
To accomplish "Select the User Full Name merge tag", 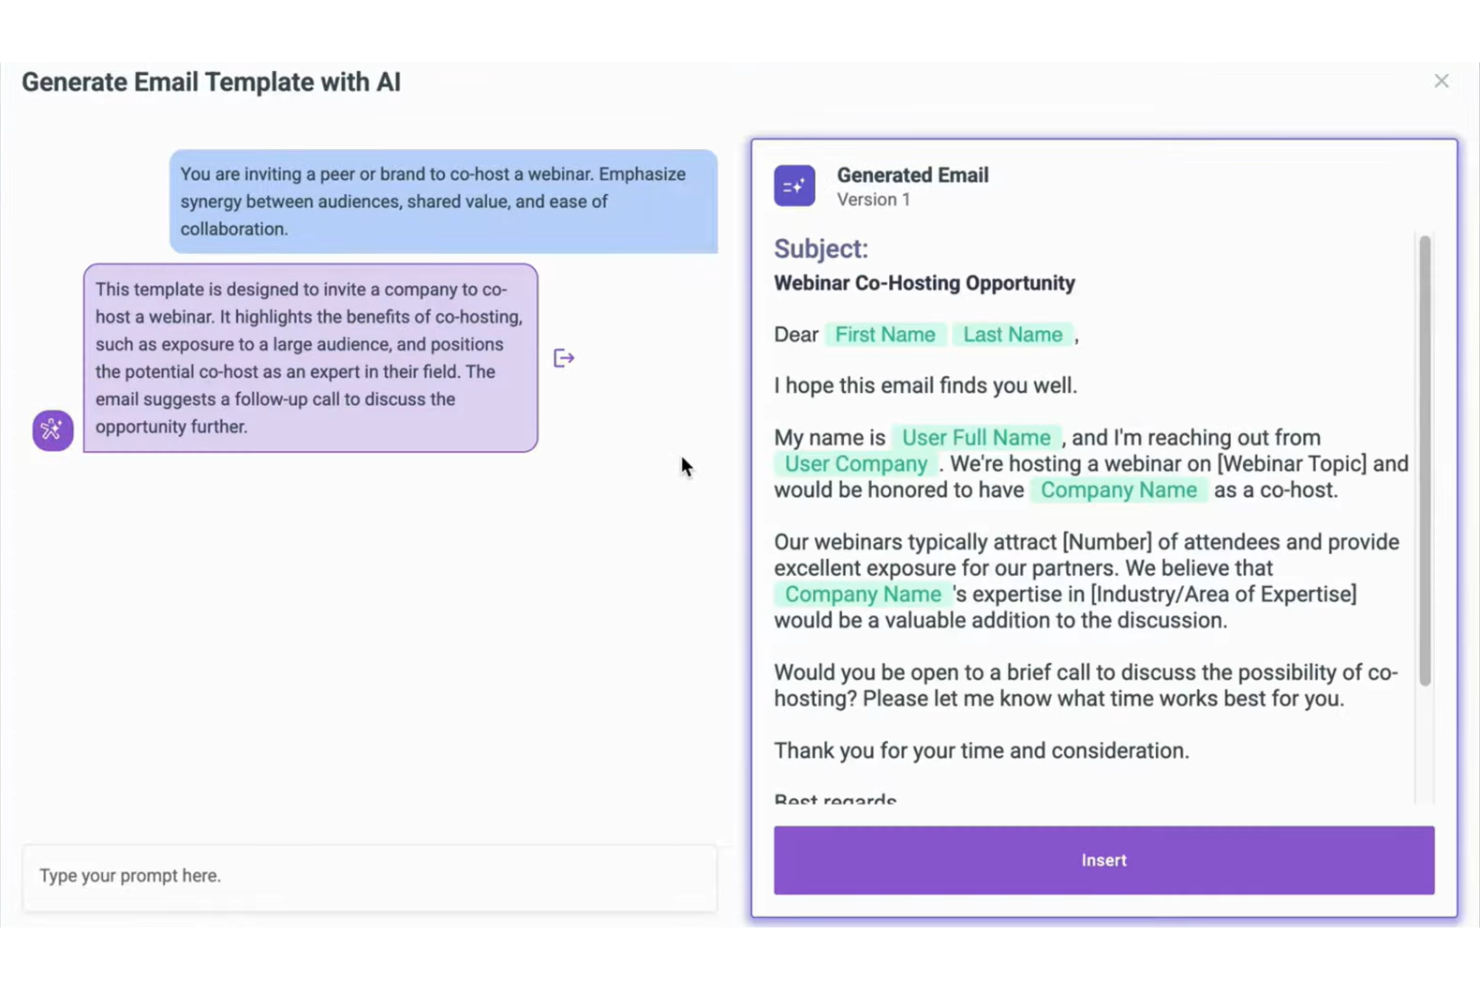I will 976,438.
